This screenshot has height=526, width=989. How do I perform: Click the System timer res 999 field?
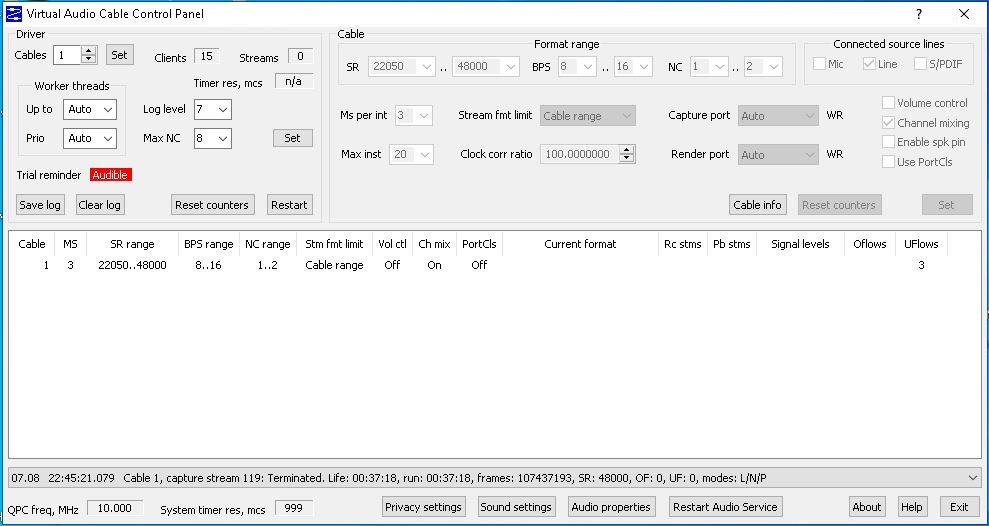pyautogui.click(x=293, y=509)
